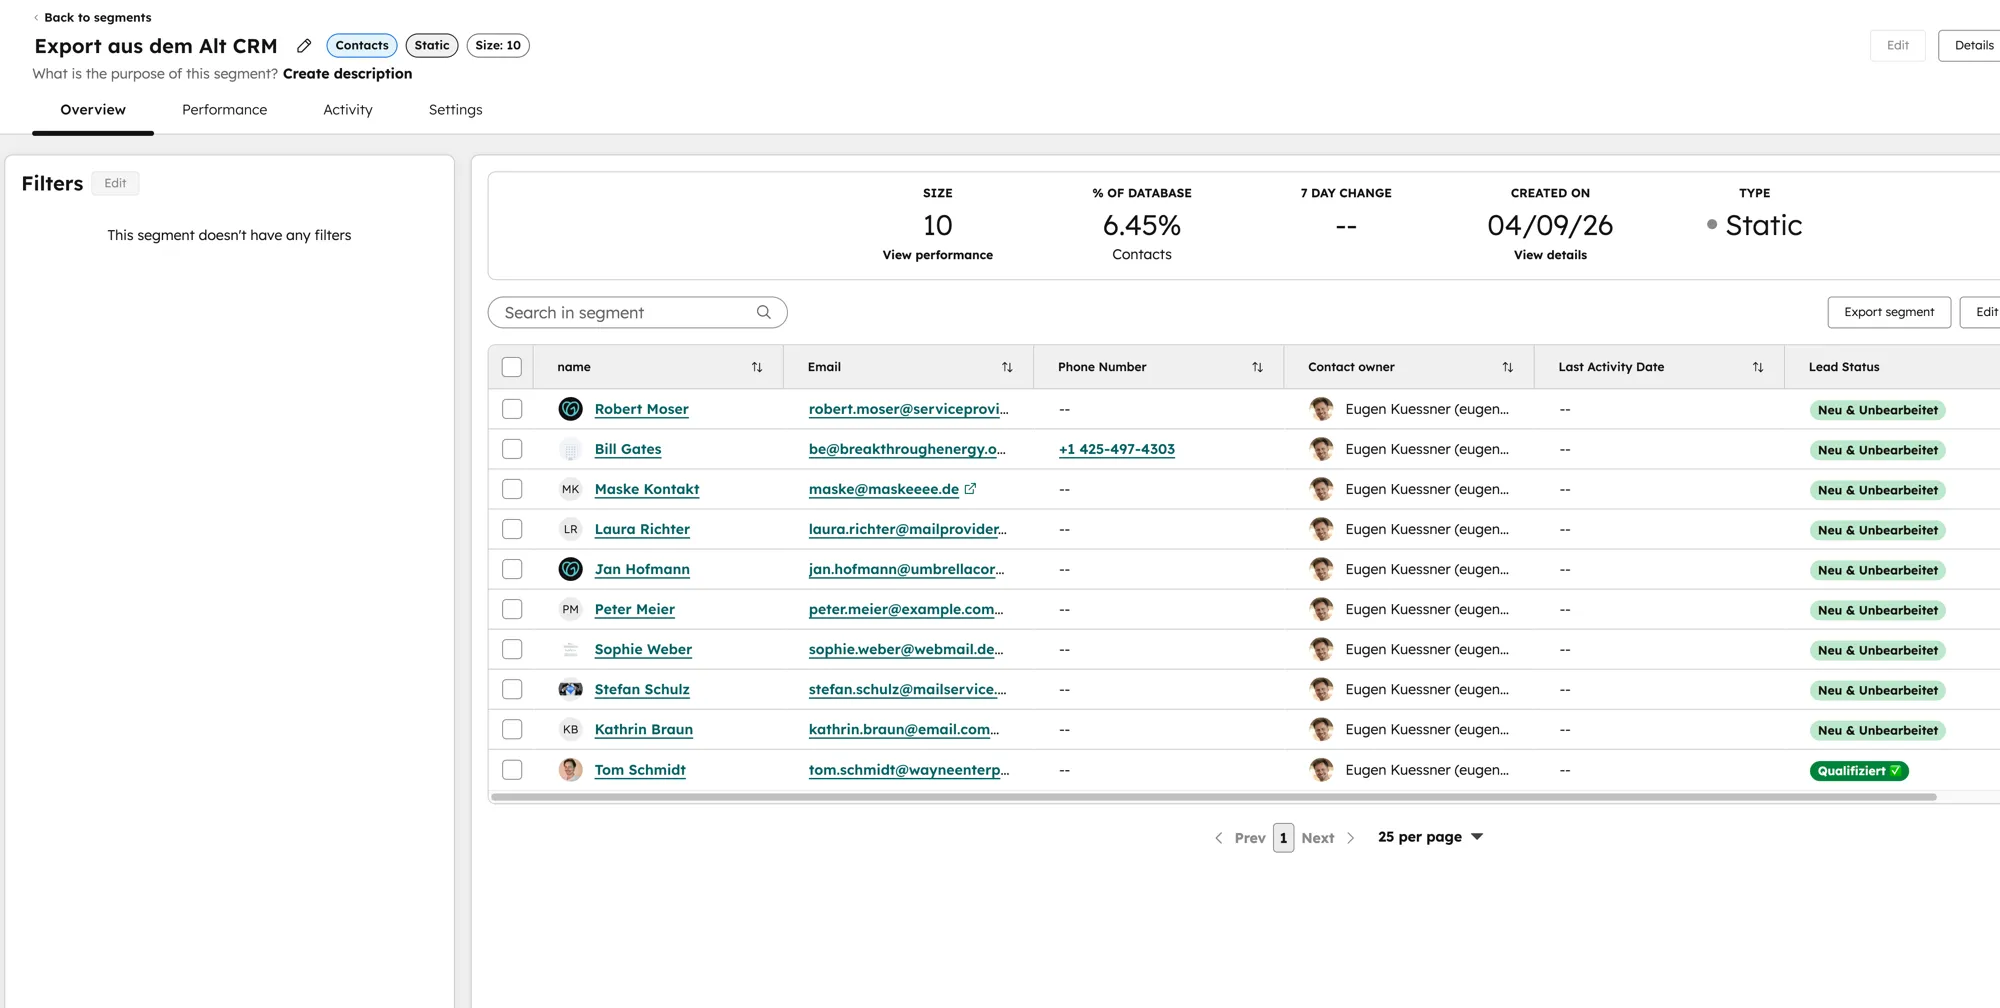2000x1008 pixels.
Task: Open the 25 per page dropdown
Action: pos(1430,837)
